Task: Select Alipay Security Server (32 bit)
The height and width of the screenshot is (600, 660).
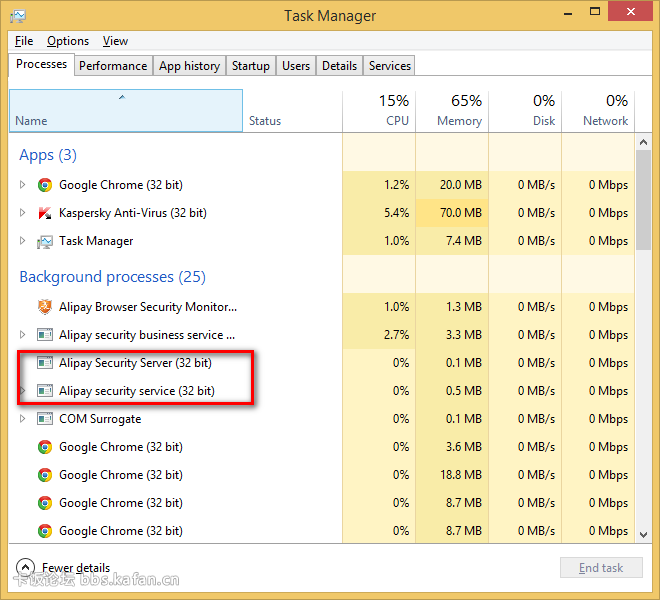Action: [x=322, y=363]
